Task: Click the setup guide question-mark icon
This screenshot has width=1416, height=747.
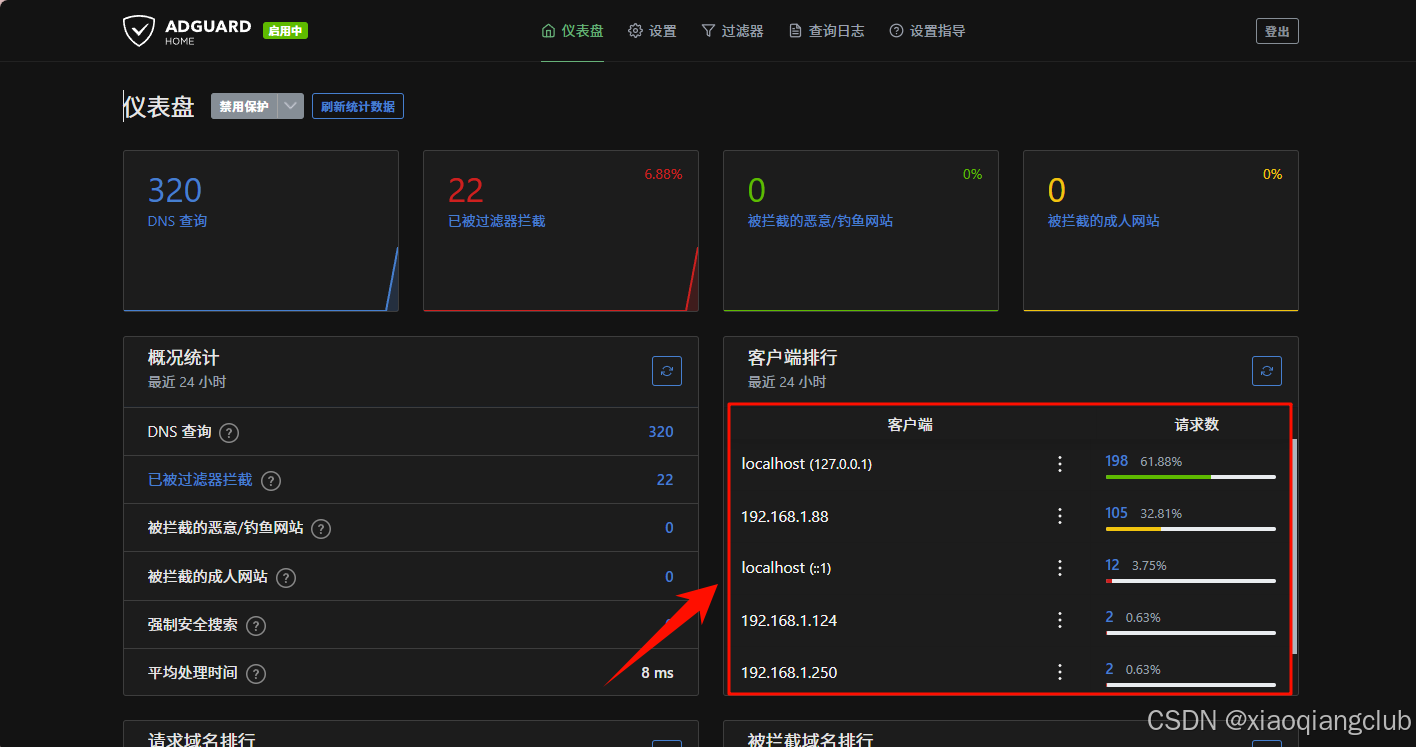Action: [x=895, y=30]
